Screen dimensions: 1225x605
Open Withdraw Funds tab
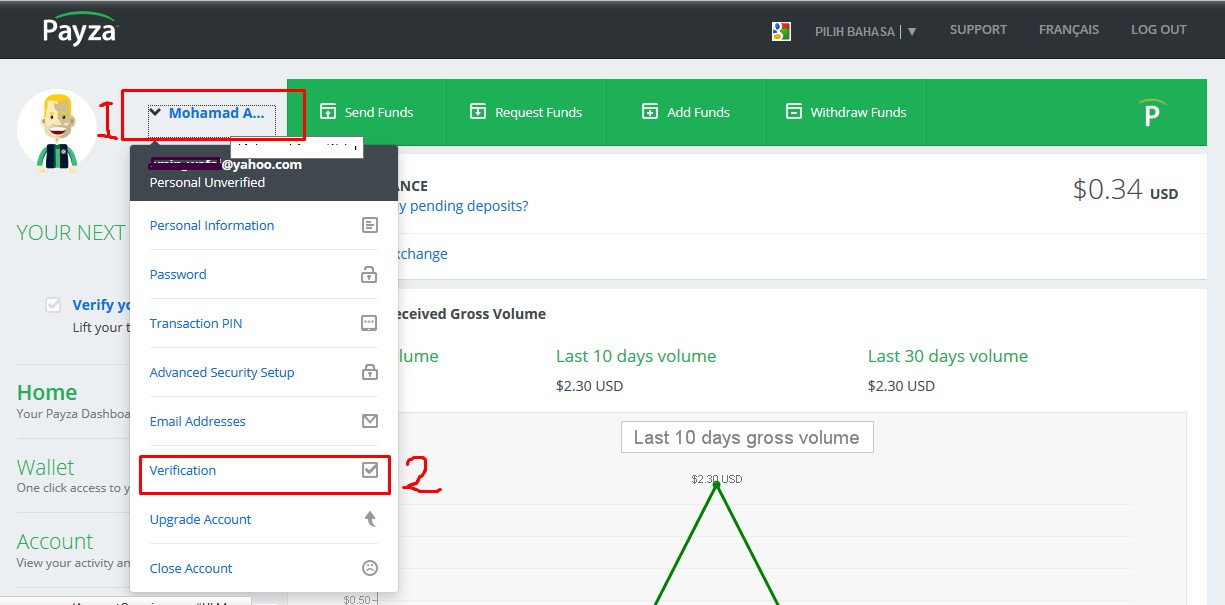(x=846, y=112)
